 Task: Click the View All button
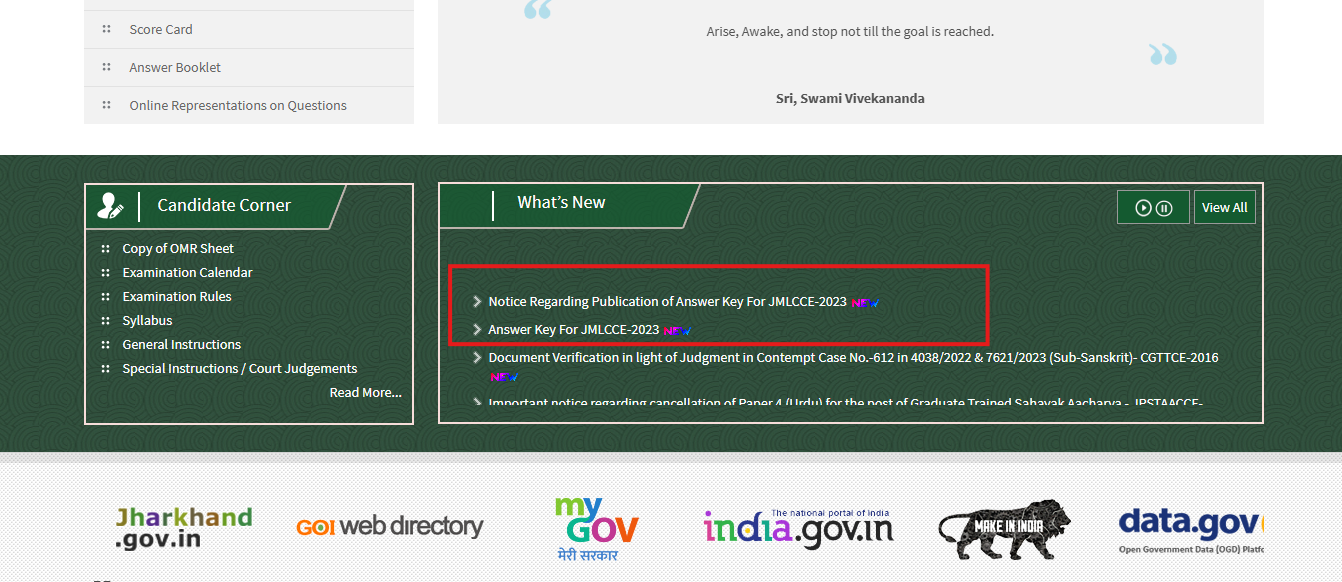[1224, 206]
